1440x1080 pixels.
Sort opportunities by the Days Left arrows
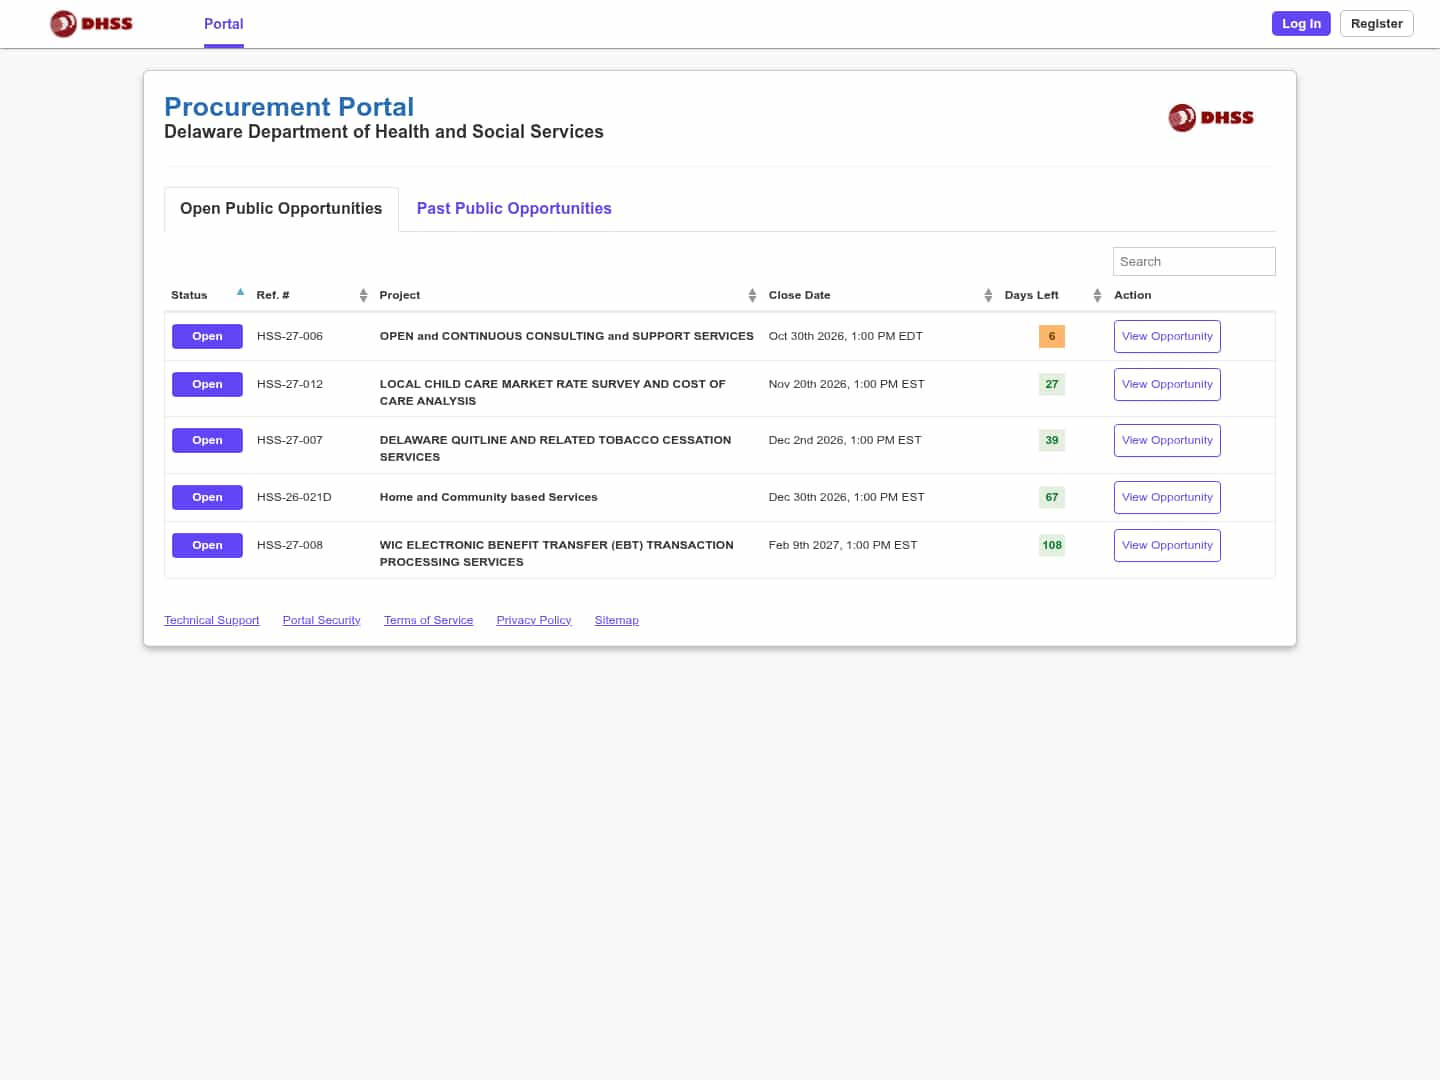[1097, 295]
